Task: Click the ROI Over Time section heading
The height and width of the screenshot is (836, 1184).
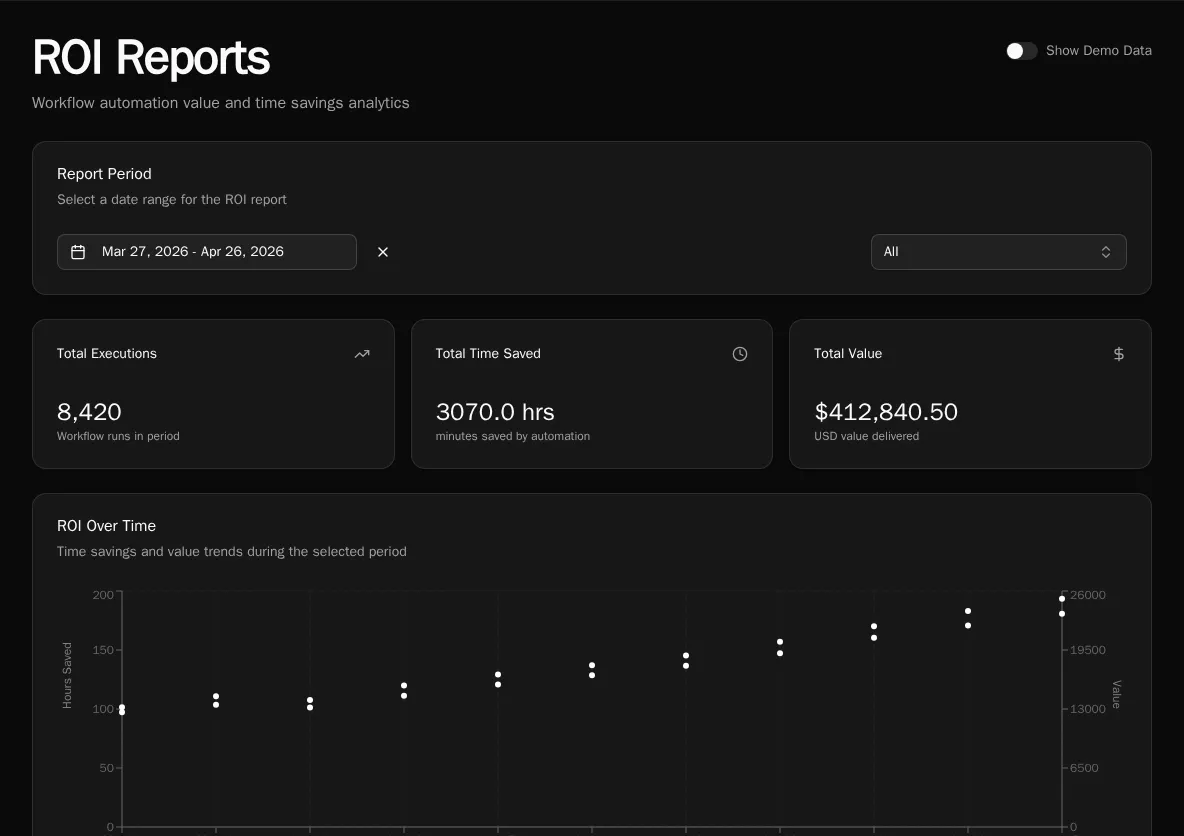Action: click(x=106, y=525)
